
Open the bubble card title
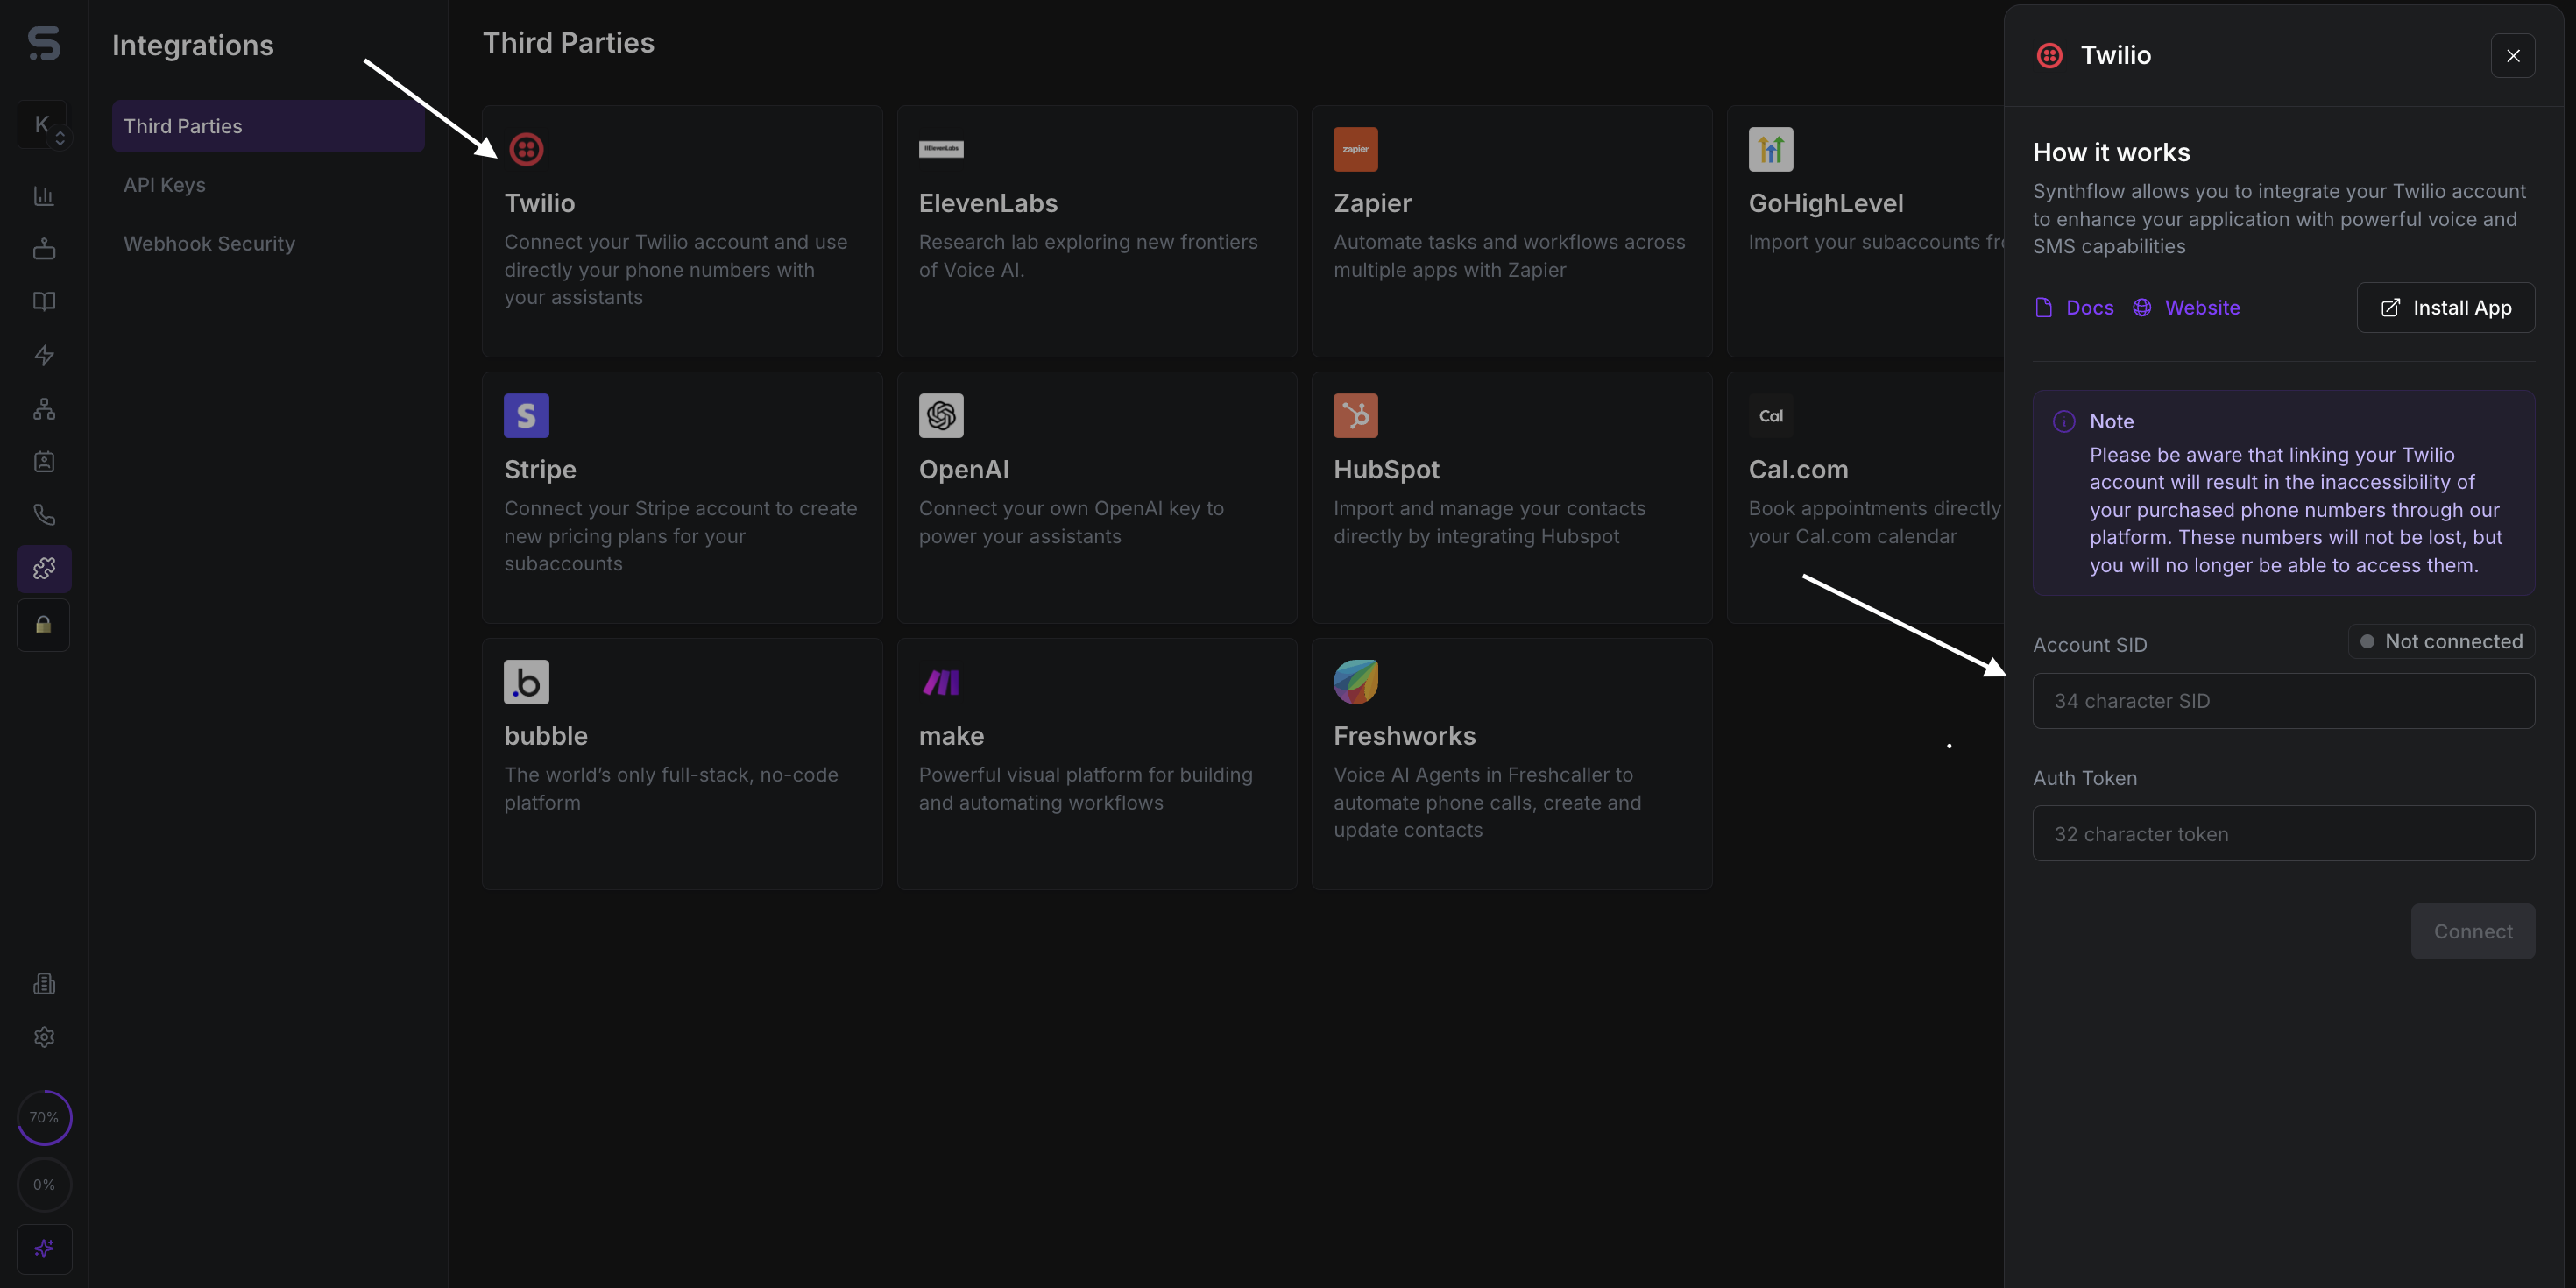[x=546, y=736]
